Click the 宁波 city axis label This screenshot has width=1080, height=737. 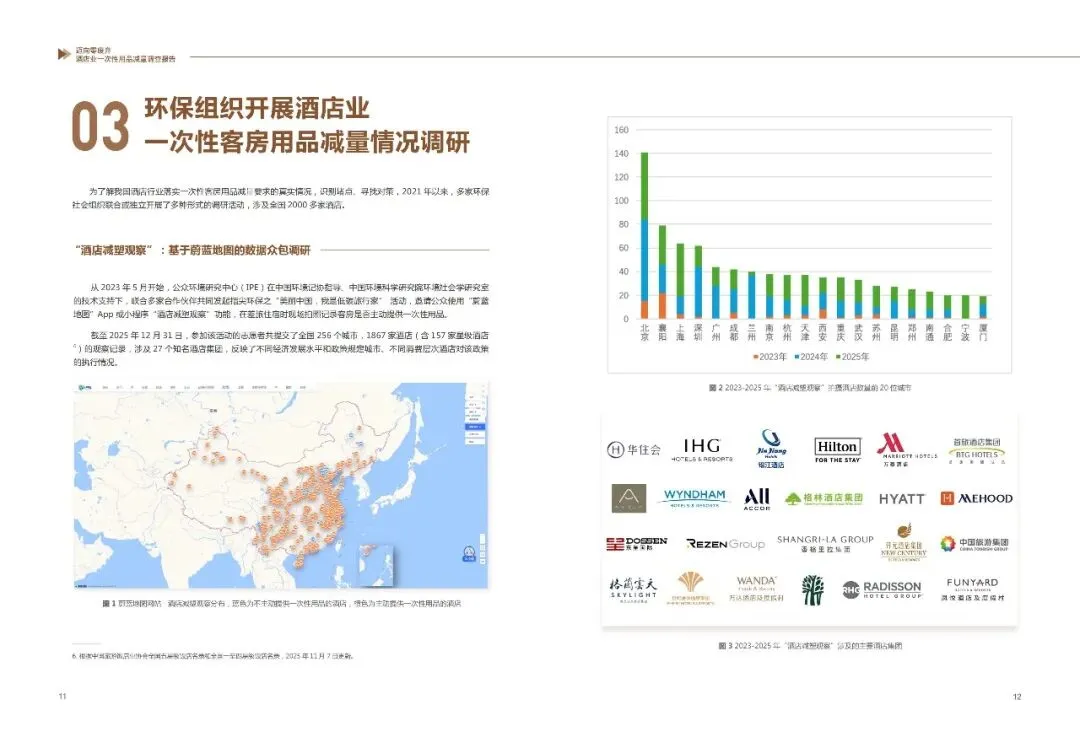coord(965,333)
